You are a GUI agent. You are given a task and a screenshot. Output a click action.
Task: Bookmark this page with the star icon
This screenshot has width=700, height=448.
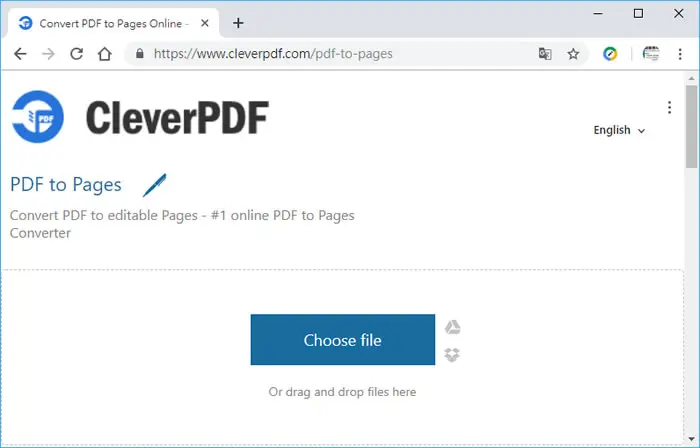click(x=573, y=54)
